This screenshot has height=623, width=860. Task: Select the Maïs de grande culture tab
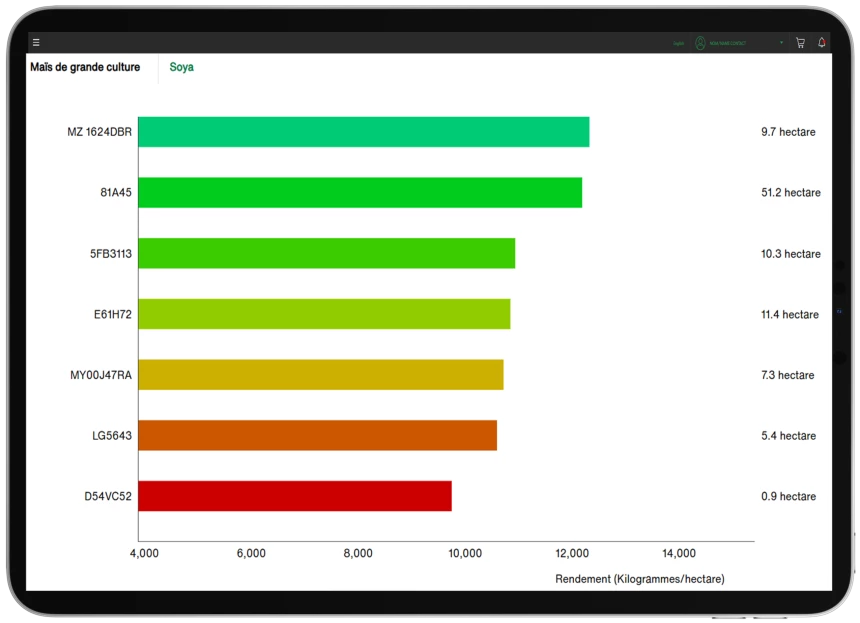point(85,68)
